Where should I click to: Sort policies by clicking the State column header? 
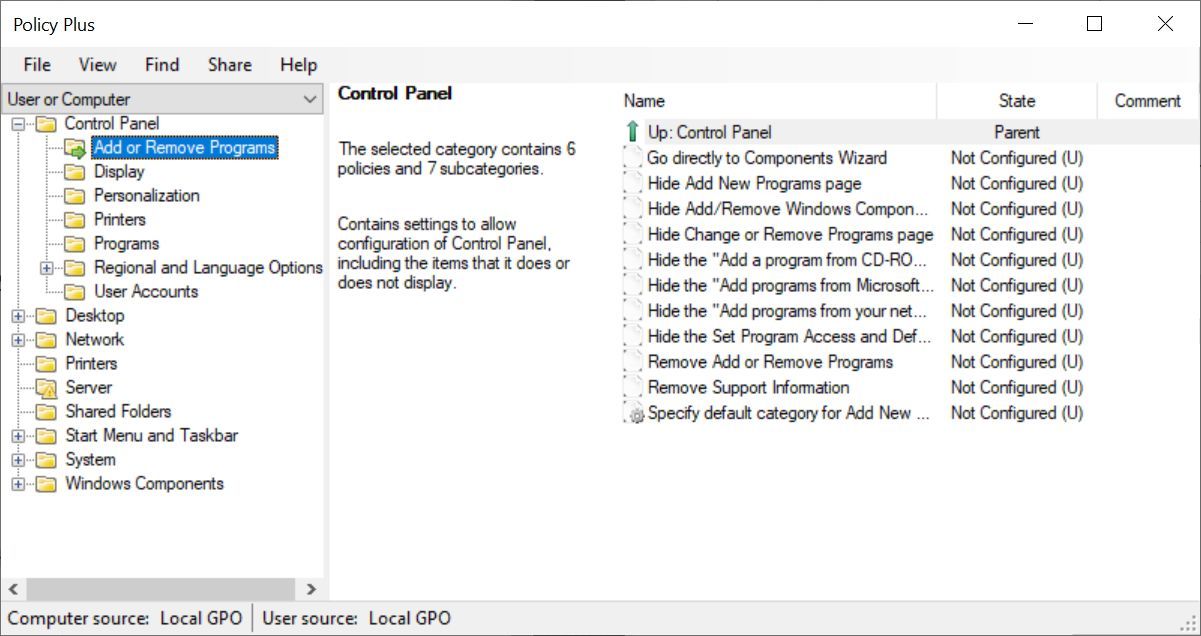pyautogui.click(x=1016, y=100)
